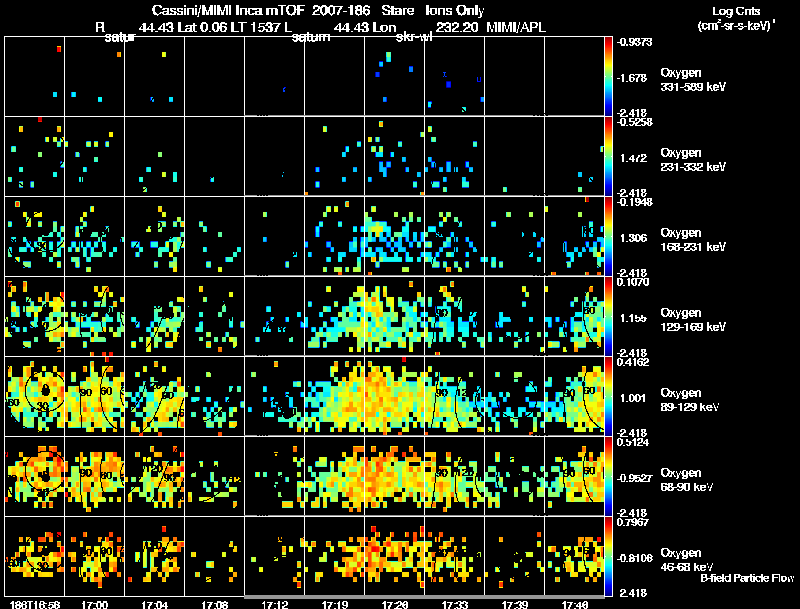800x609 pixels.
Task: Click the 17:00 time axis label
Action: [94, 604]
